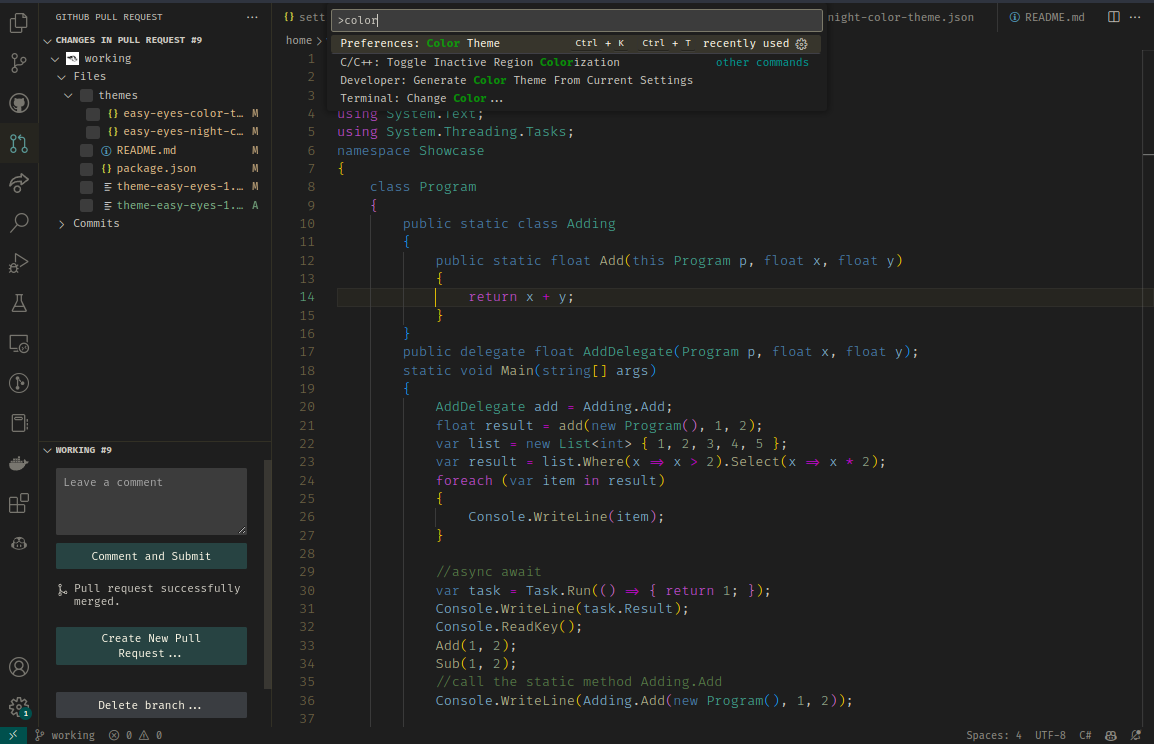This screenshot has height=744, width=1154.
Task: Configure keybinding gear for Color Theme command
Action: tap(801, 44)
